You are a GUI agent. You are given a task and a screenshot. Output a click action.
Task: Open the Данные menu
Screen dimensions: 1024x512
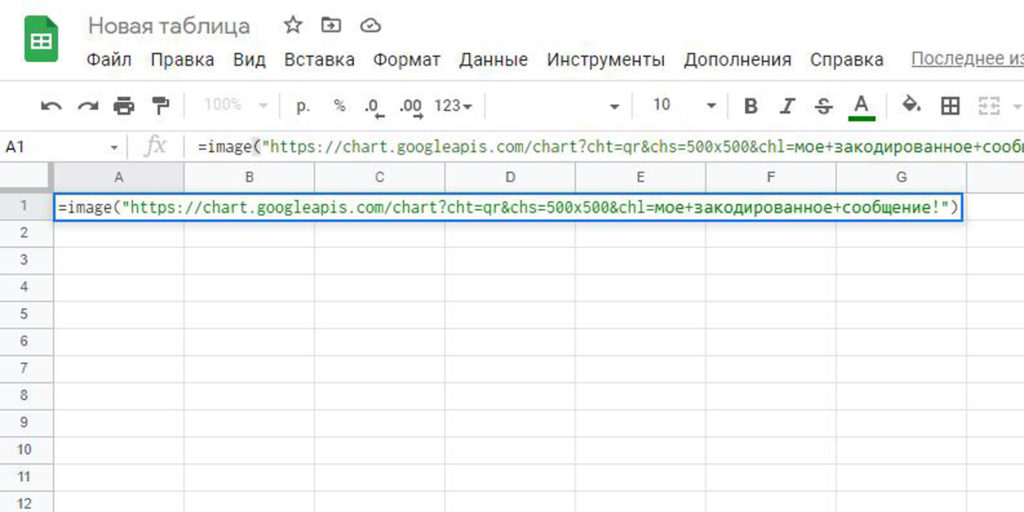493,60
